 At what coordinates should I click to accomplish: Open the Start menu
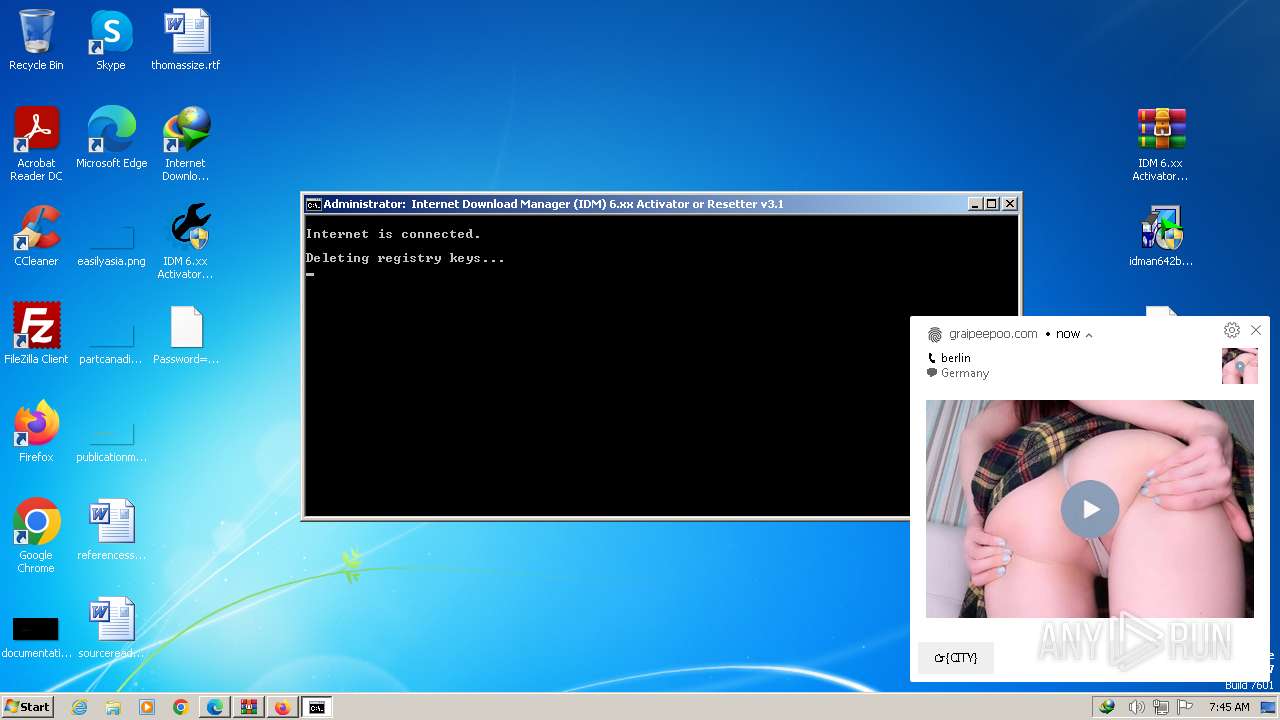click(27, 707)
